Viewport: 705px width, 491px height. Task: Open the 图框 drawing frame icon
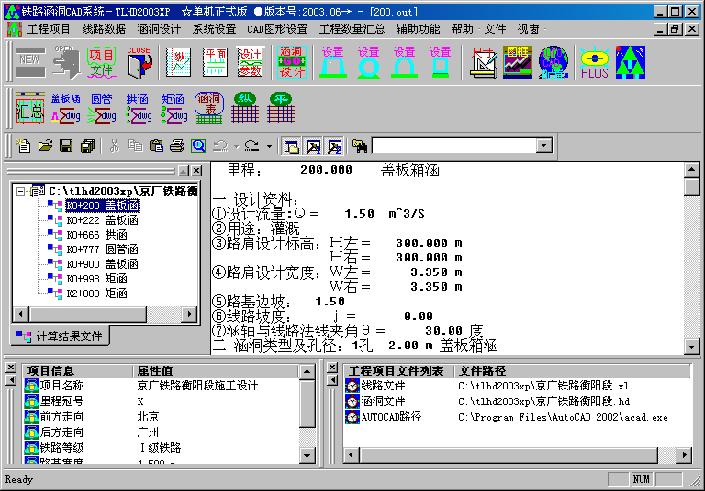tap(518, 62)
